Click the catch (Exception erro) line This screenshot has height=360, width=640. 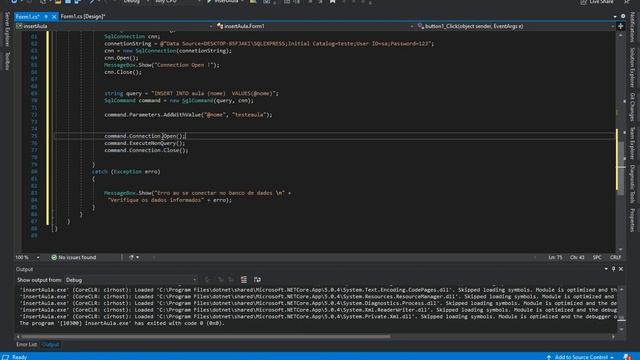click(x=126, y=172)
